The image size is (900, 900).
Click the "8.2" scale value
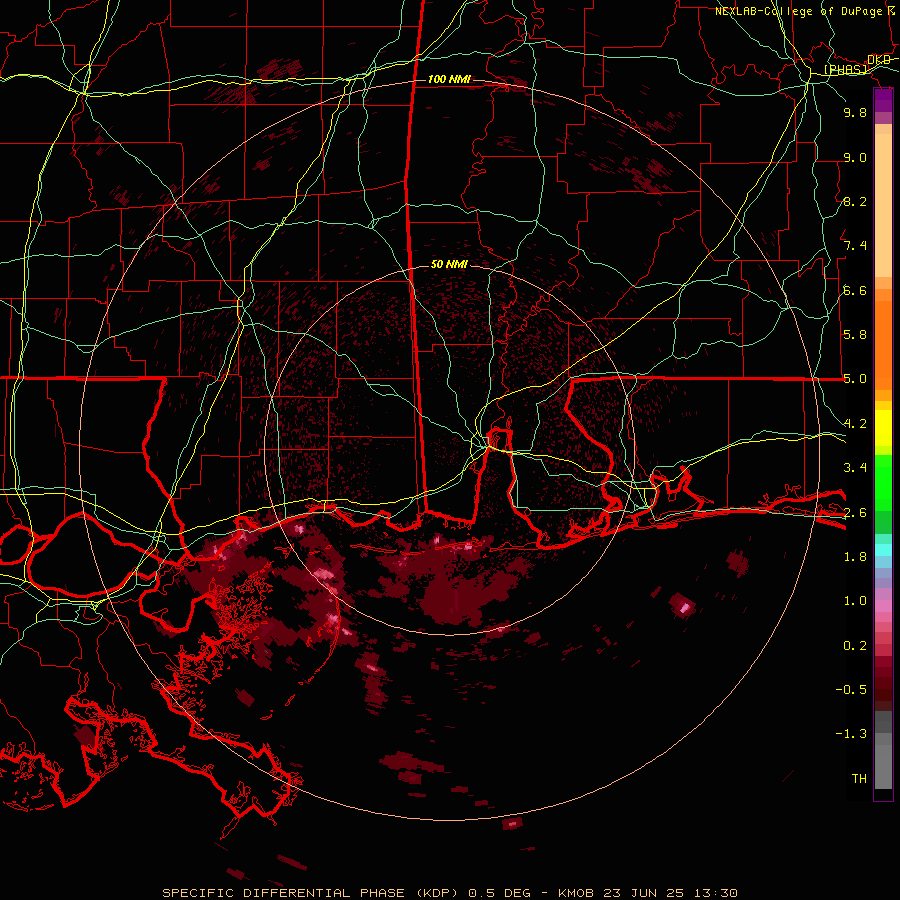click(x=855, y=201)
